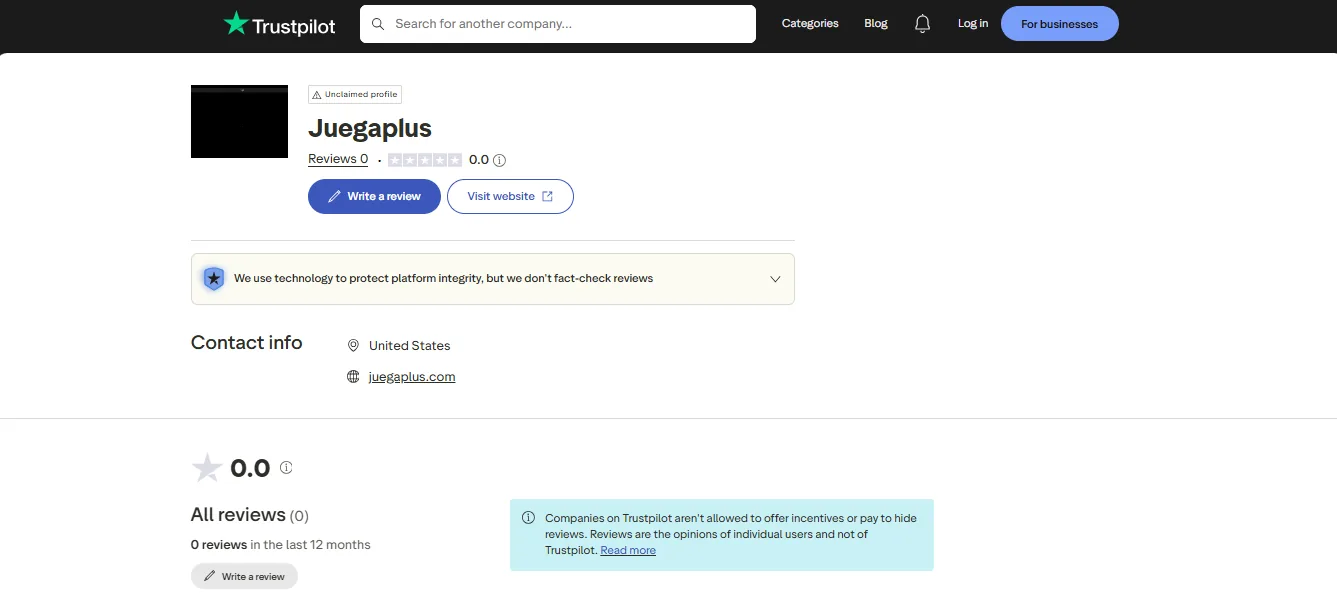
Task: Click the For businesses button
Action: [1059, 24]
